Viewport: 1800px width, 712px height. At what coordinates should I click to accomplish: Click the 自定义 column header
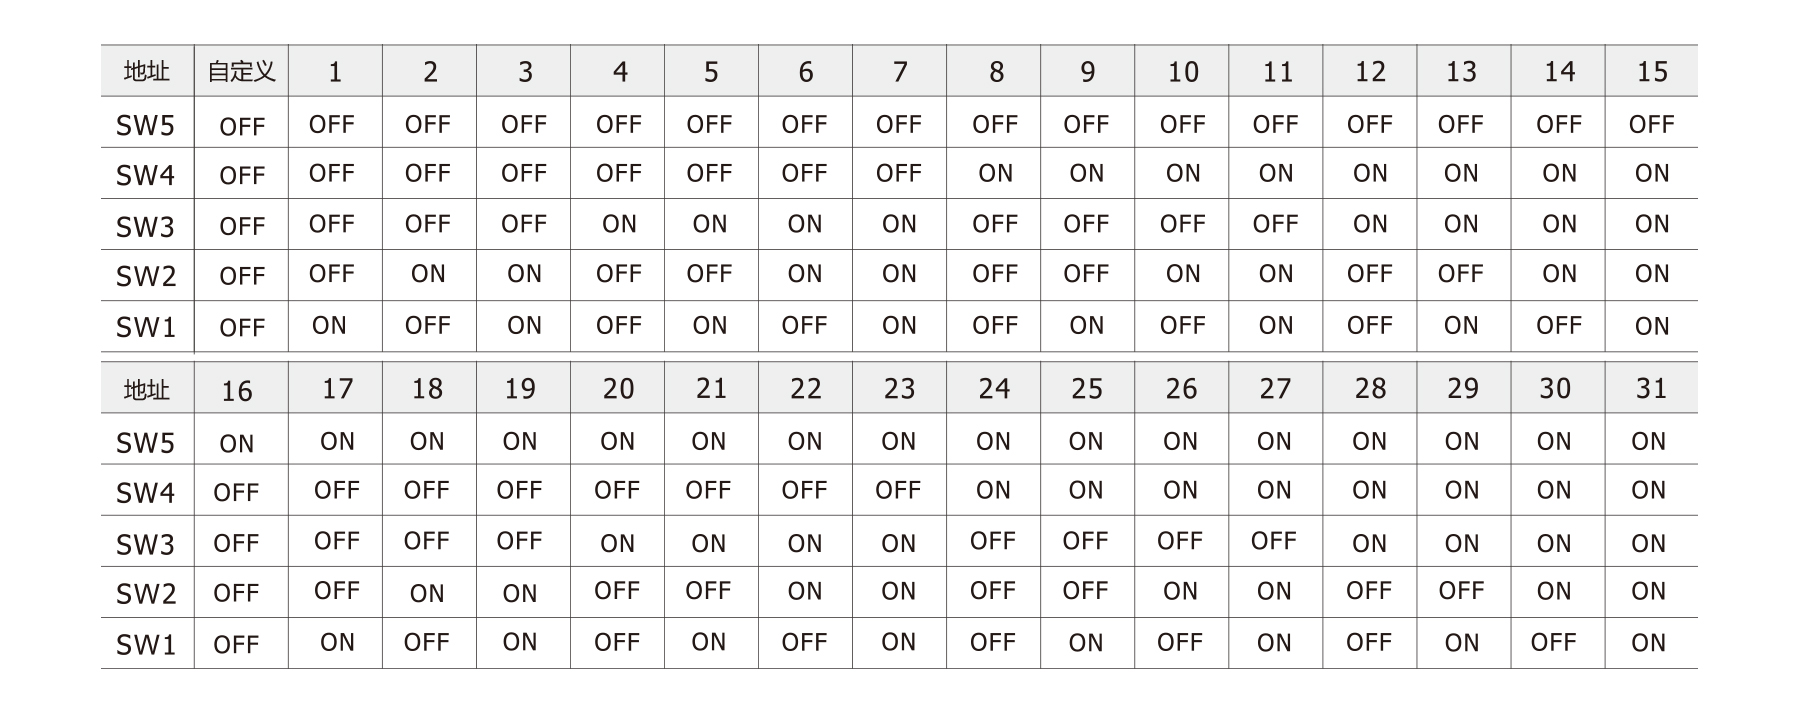(x=241, y=72)
